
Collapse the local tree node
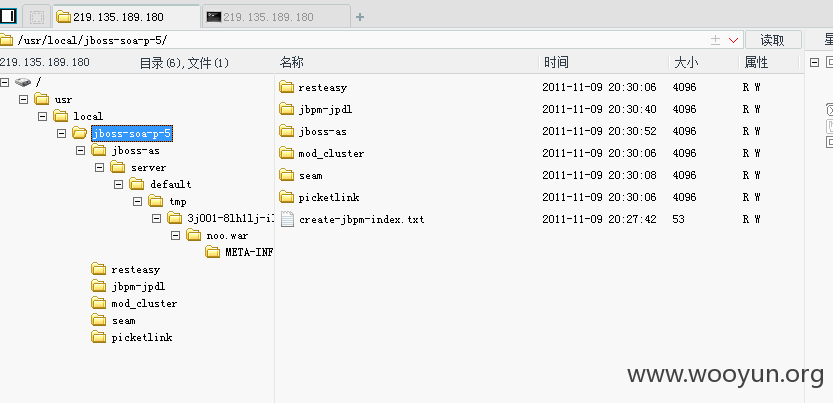42,116
